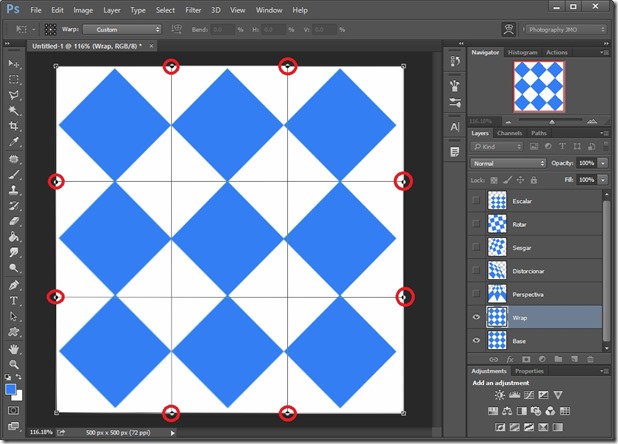Select the Path Selection tool
Viewport: 618px width, 444px height.
point(14,316)
